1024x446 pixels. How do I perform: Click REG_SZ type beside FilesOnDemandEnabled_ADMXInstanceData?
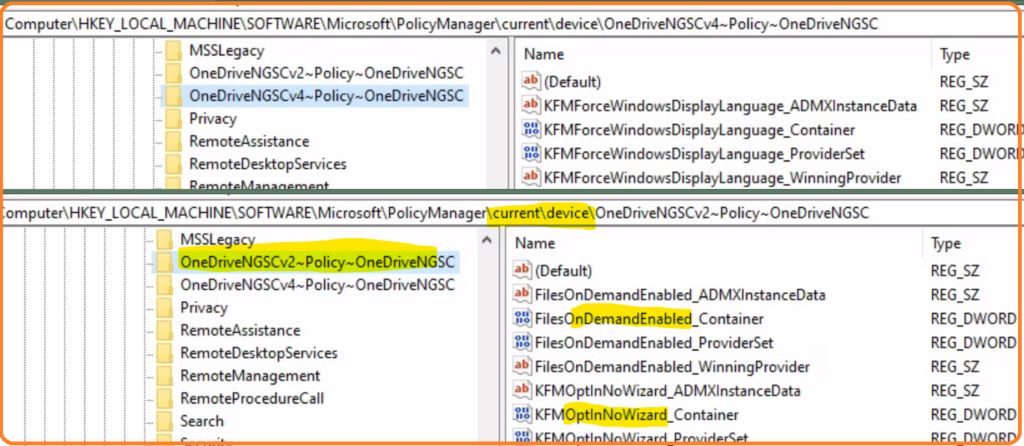[955, 295]
